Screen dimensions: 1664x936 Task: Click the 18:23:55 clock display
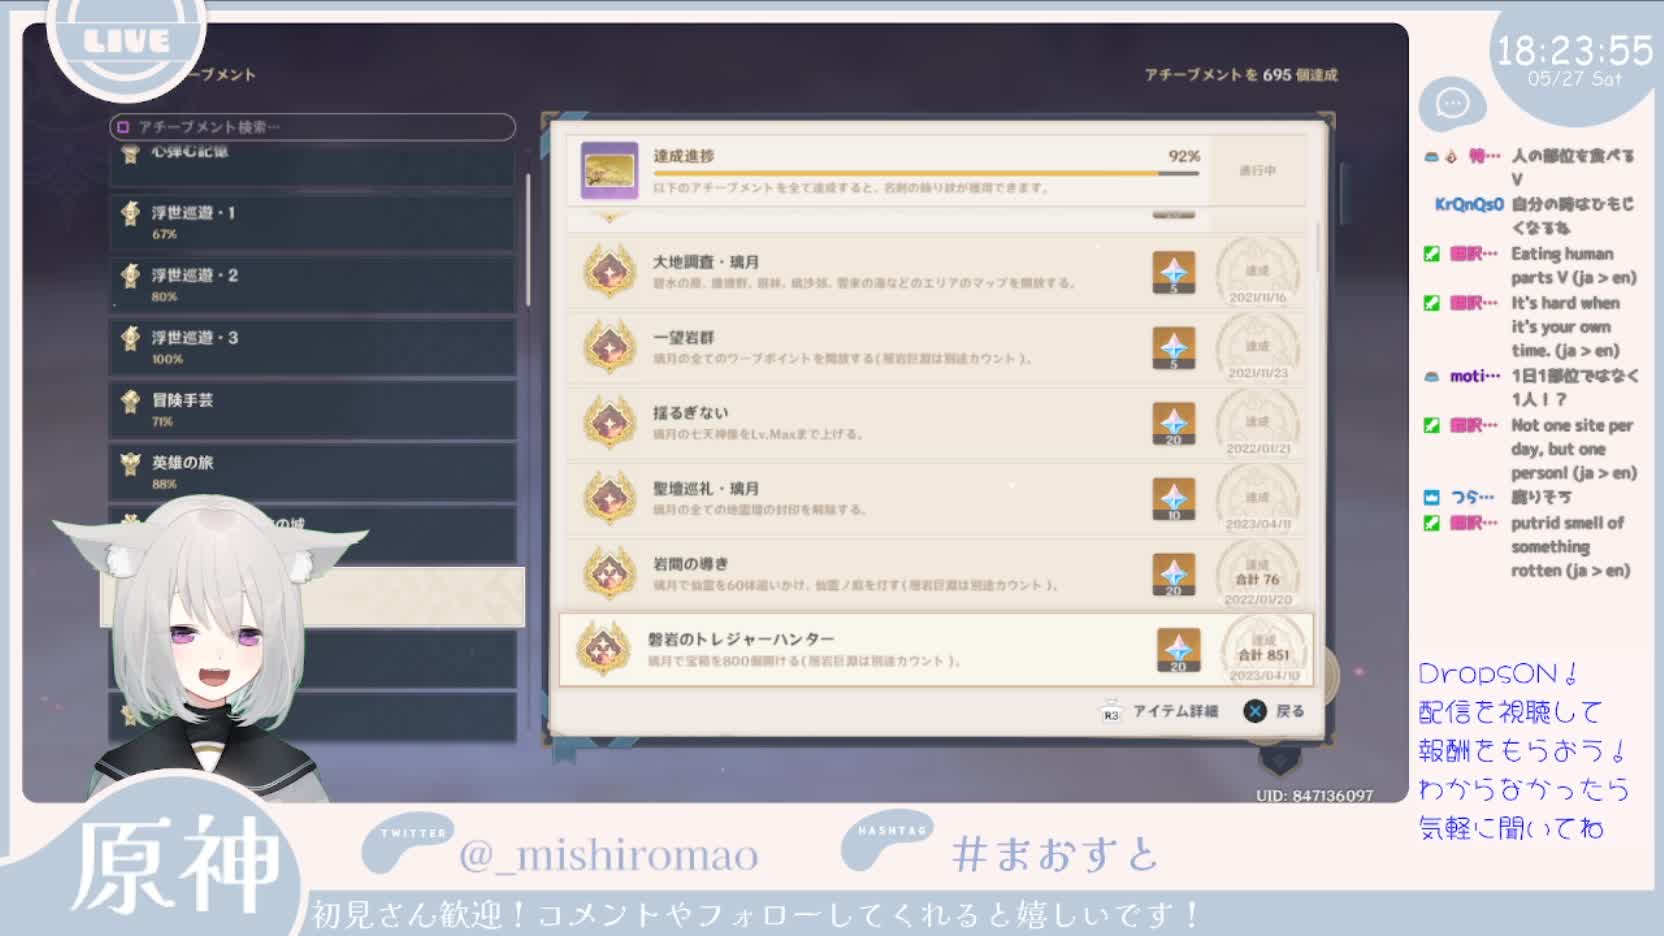[1574, 50]
